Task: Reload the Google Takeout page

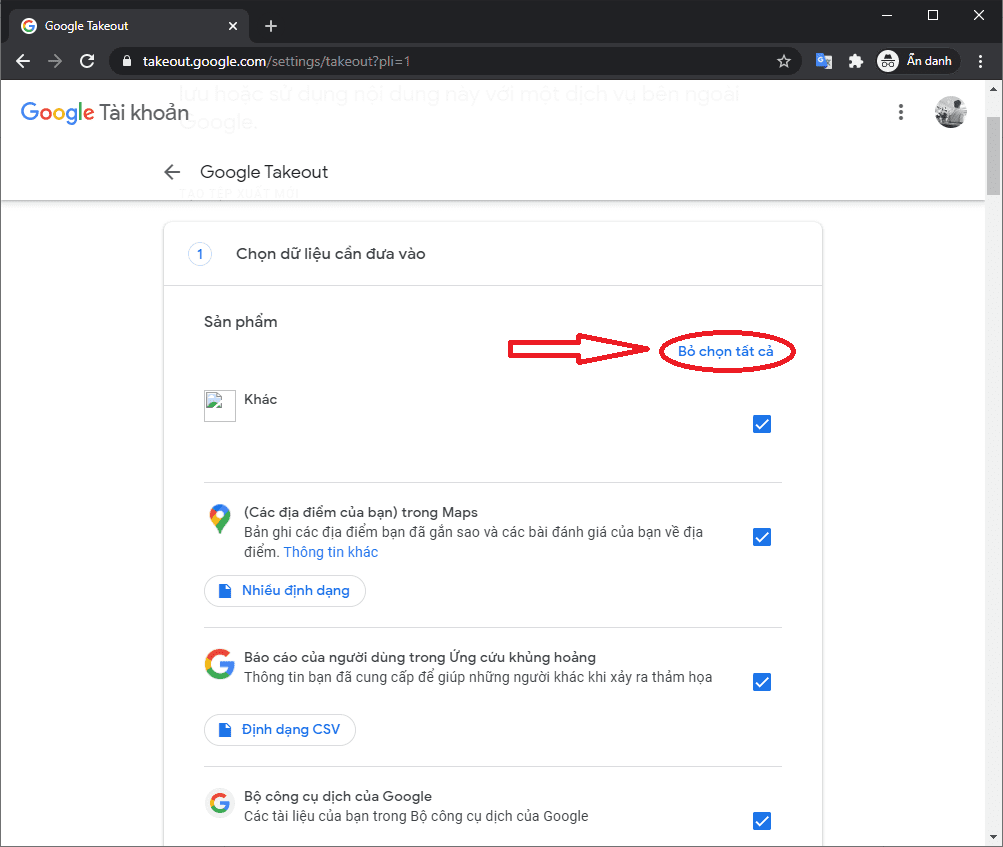Action: point(87,61)
